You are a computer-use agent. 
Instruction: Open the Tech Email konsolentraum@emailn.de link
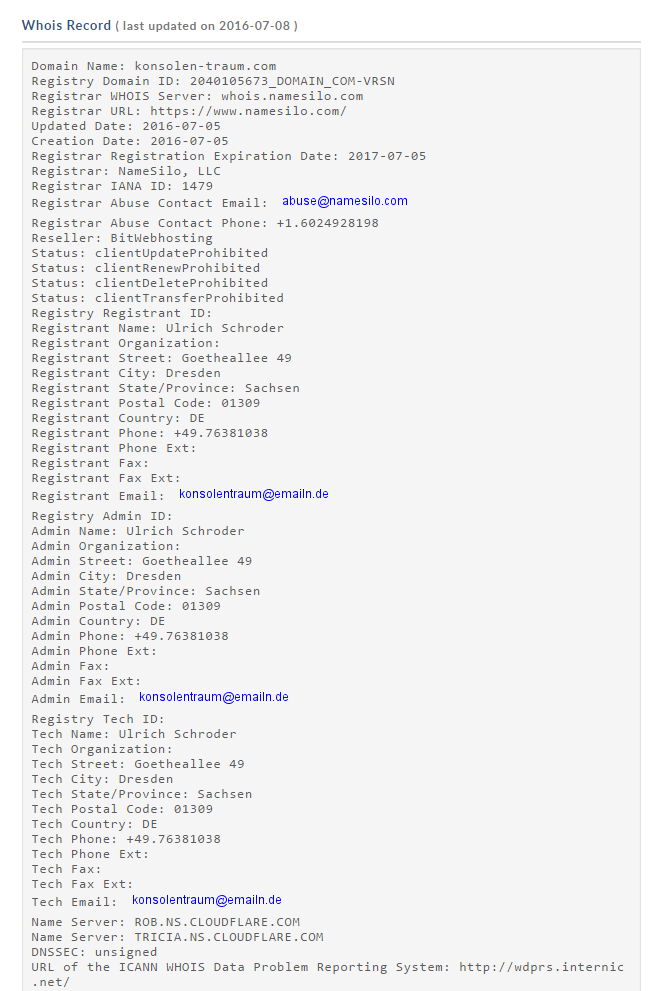coord(207,900)
